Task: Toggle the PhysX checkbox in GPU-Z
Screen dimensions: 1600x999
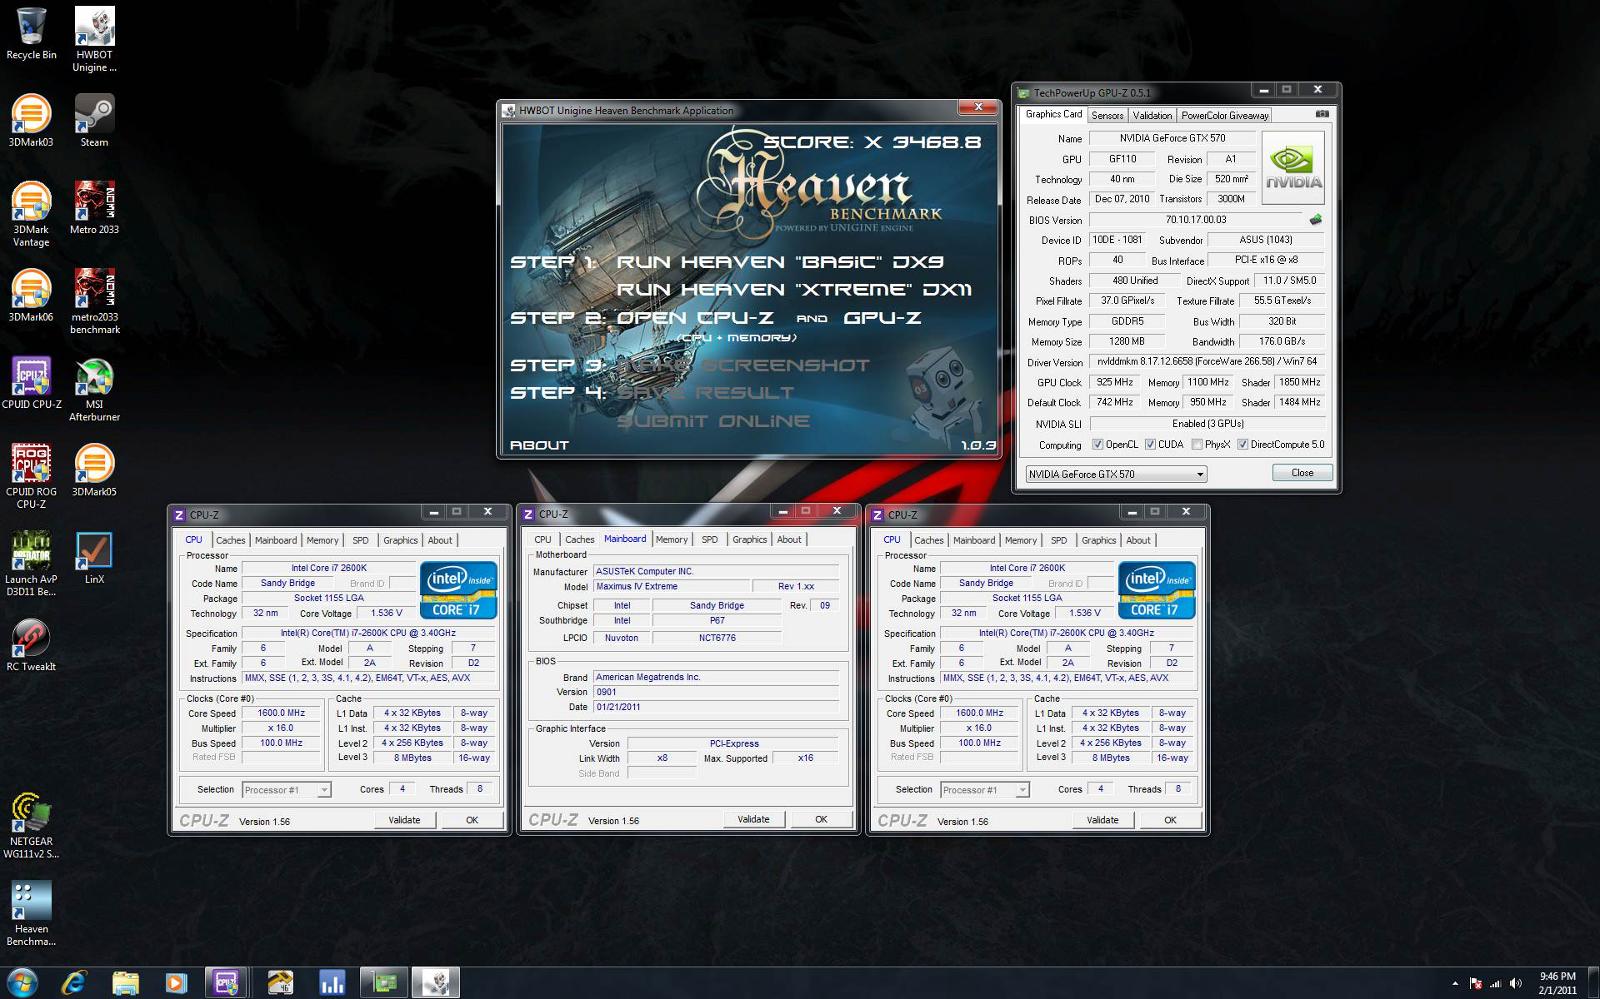Action: coord(1197,445)
